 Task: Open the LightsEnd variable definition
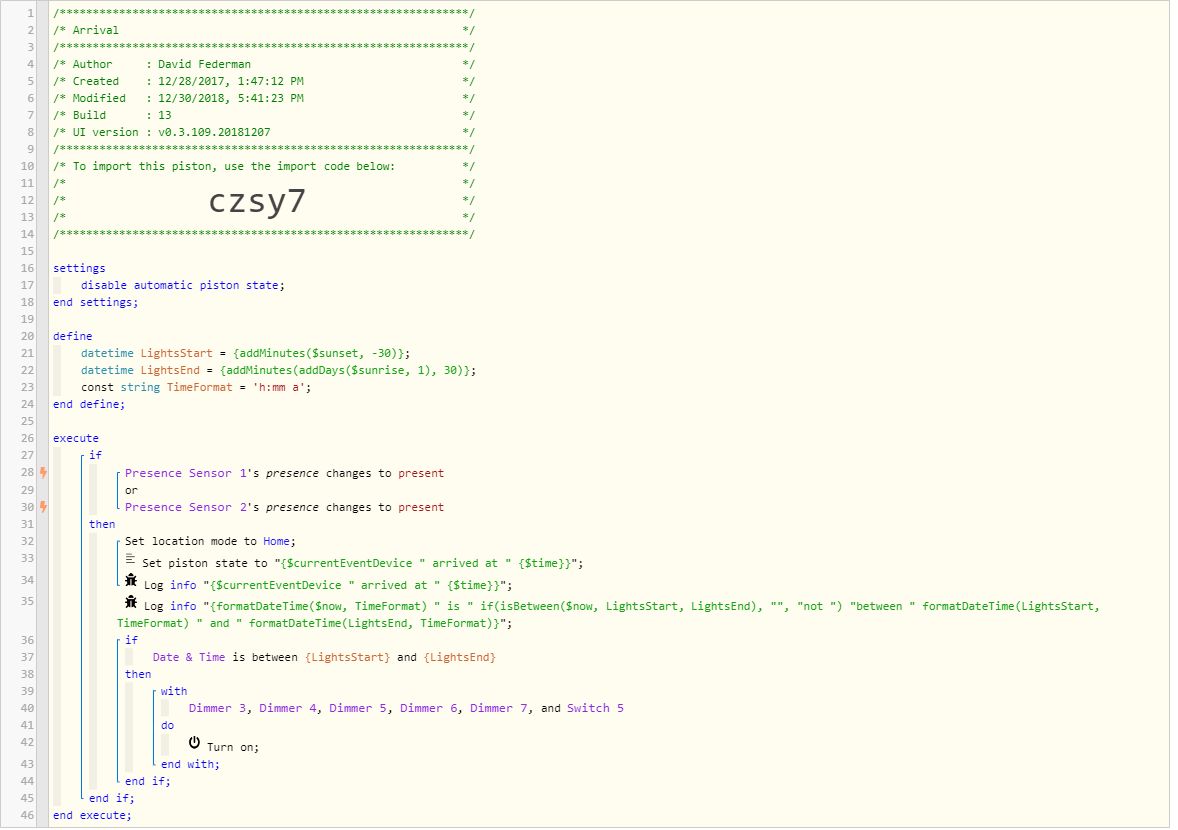(171, 370)
